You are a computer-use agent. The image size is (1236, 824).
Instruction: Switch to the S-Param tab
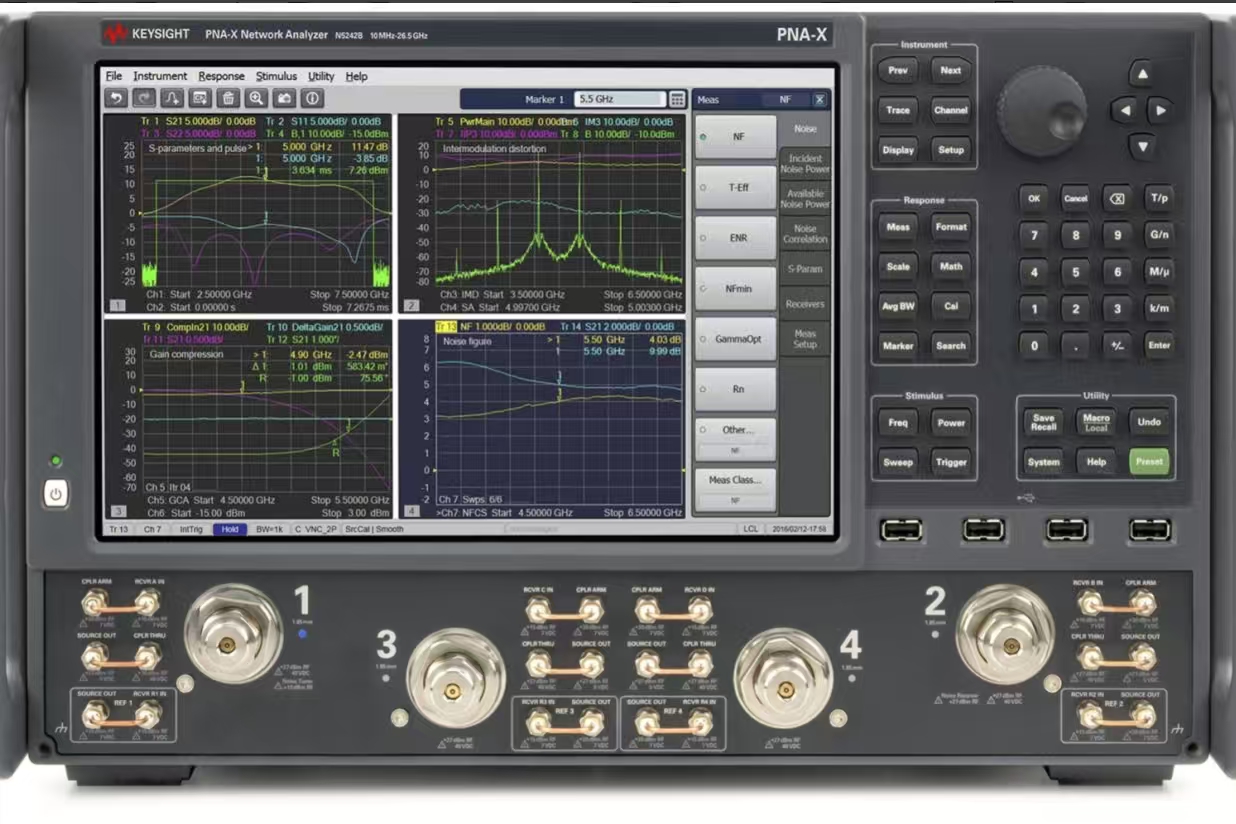pyautogui.click(x=805, y=268)
